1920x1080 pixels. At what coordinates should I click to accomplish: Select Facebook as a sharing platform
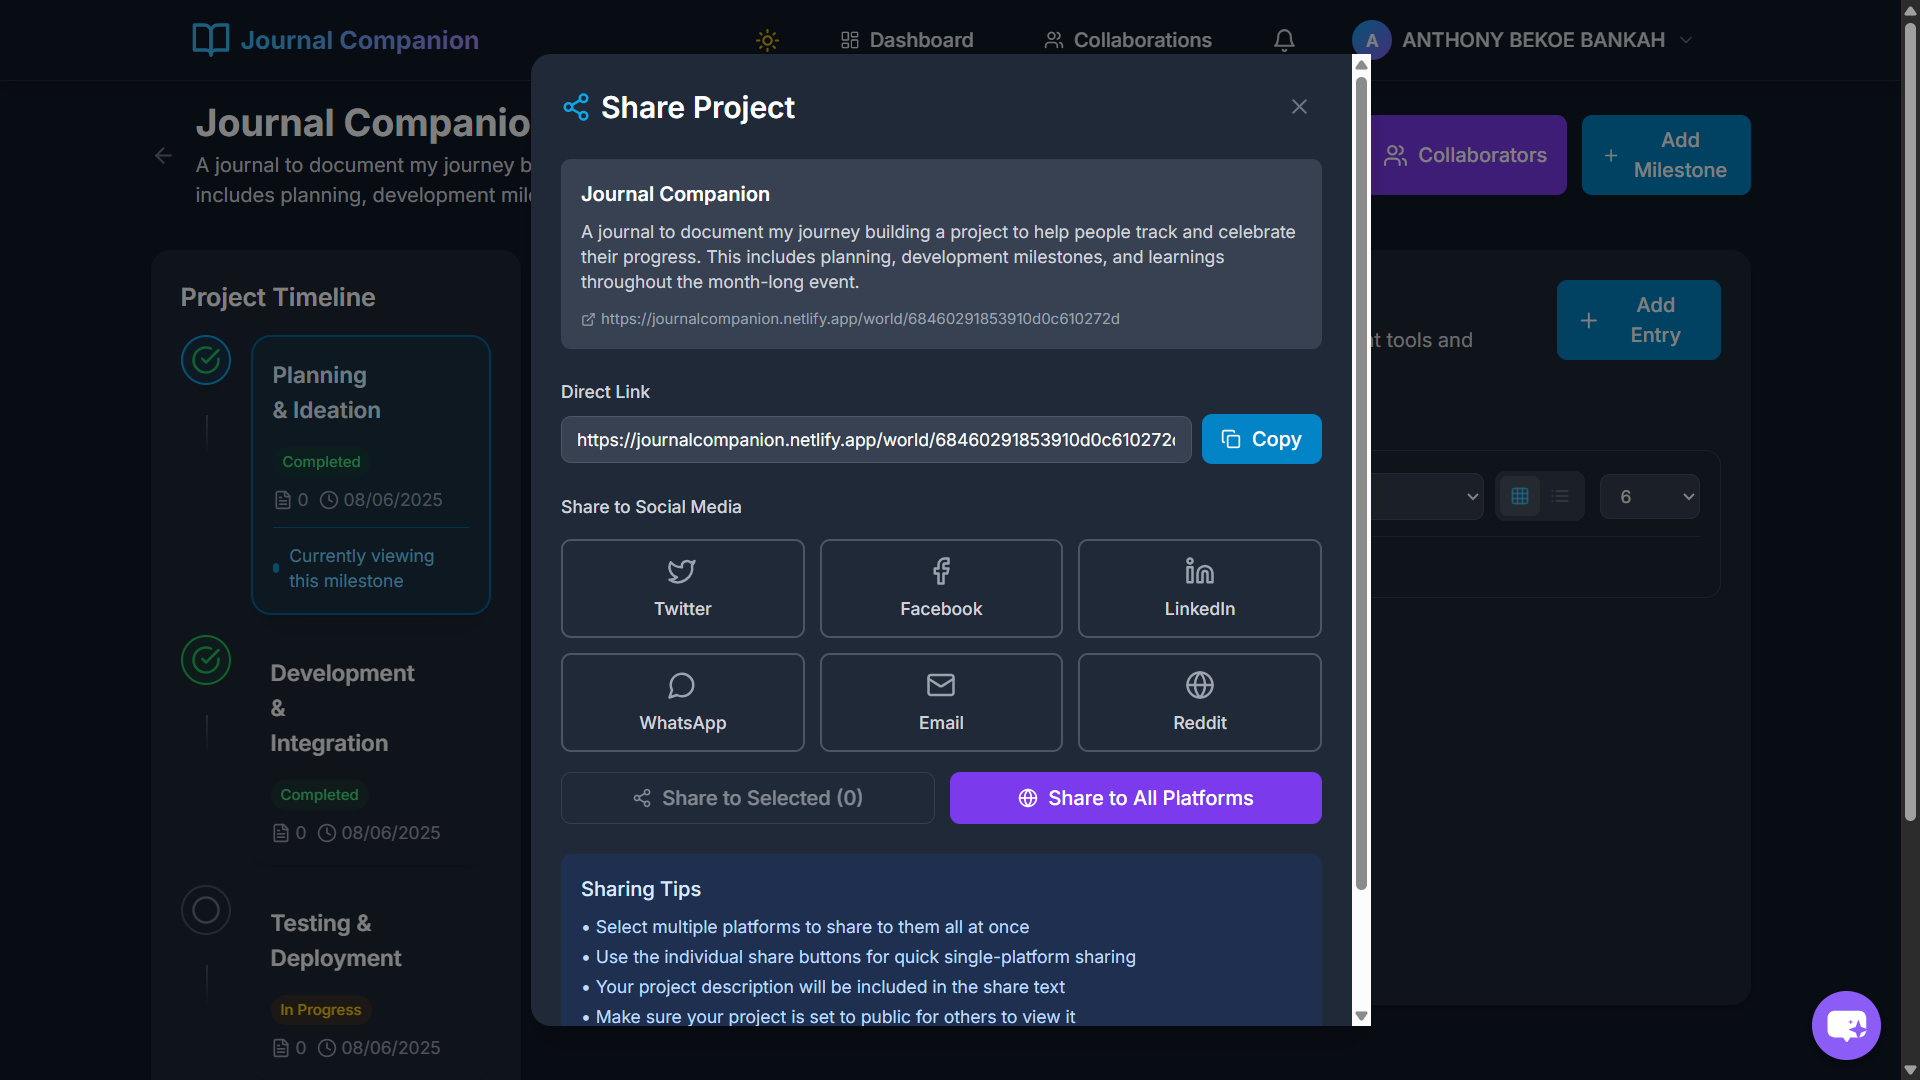[940, 589]
